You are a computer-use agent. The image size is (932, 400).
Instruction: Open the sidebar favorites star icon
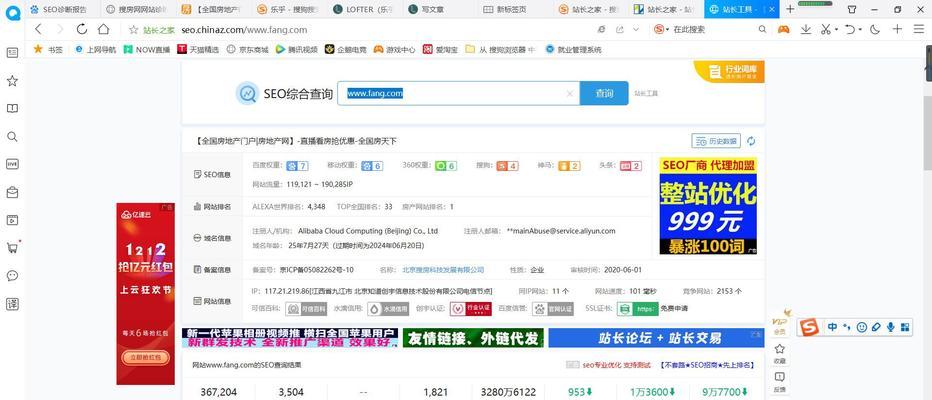tap(12, 81)
